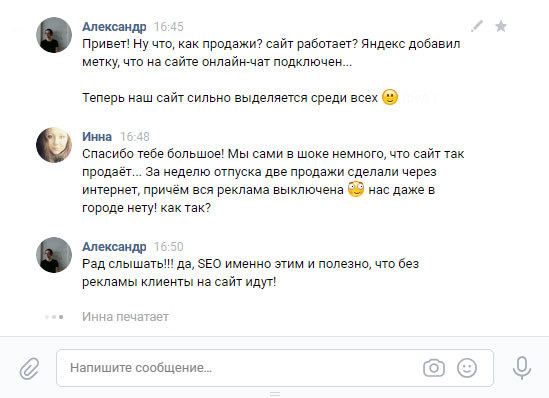Open Александр's avatar in first message
The image size is (549, 398).
(x=54, y=35)
